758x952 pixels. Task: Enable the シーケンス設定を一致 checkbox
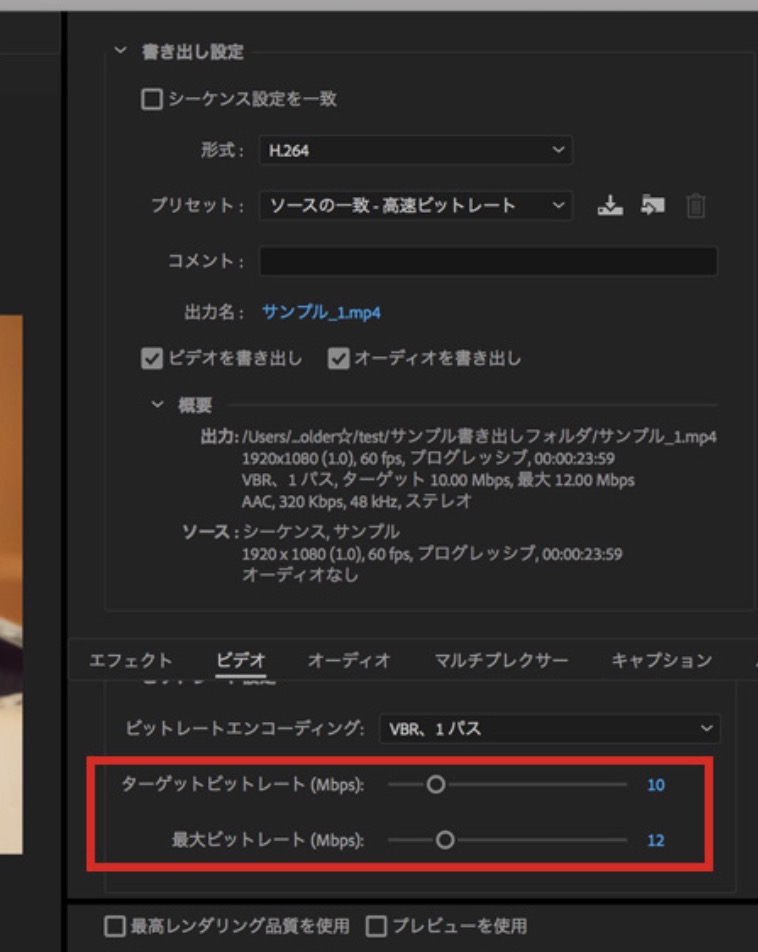pos(152,99)
